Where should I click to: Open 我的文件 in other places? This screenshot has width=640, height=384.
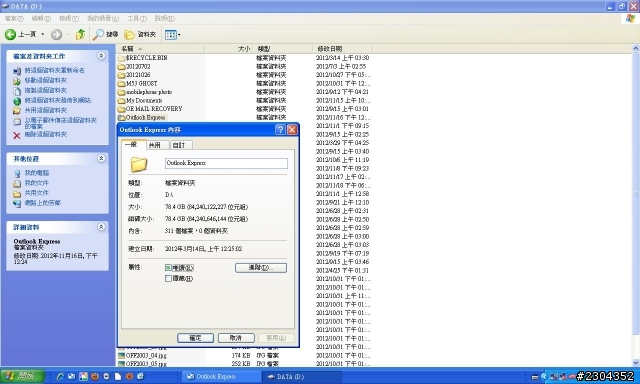pyautogui.click(x=37, y=183)
